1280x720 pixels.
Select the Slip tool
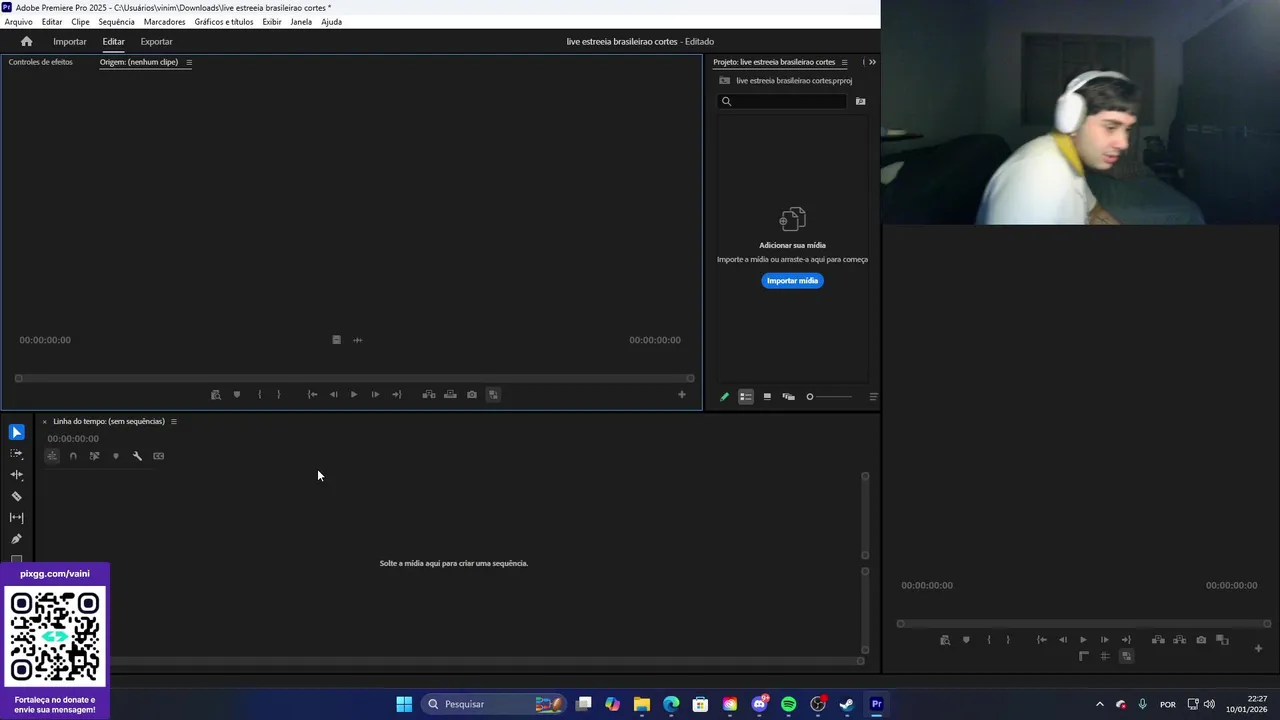(x=17, y=518)
